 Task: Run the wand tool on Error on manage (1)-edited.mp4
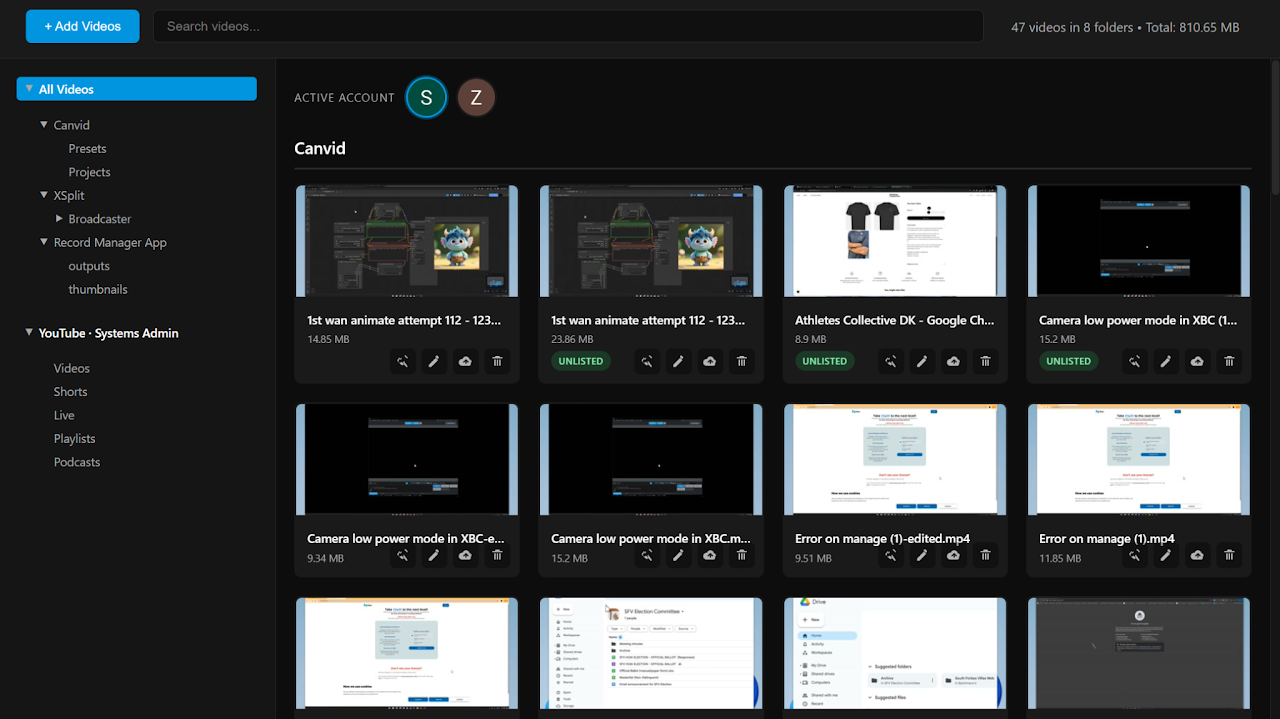click(890, 555)
